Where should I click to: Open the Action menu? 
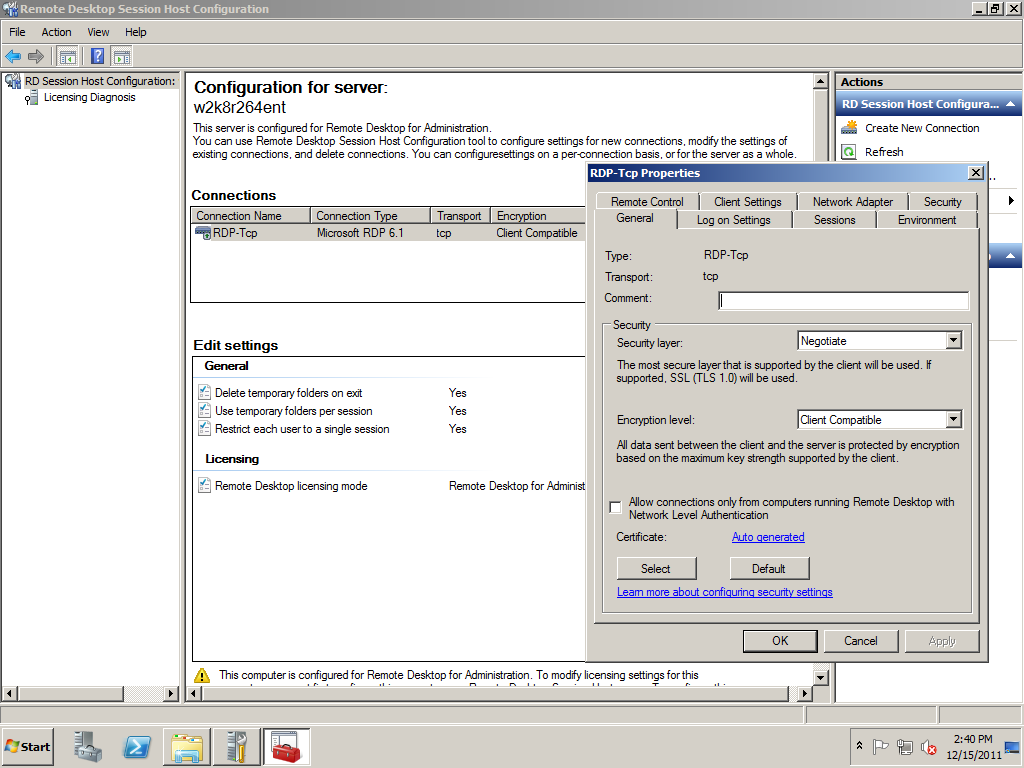point(56,32)
